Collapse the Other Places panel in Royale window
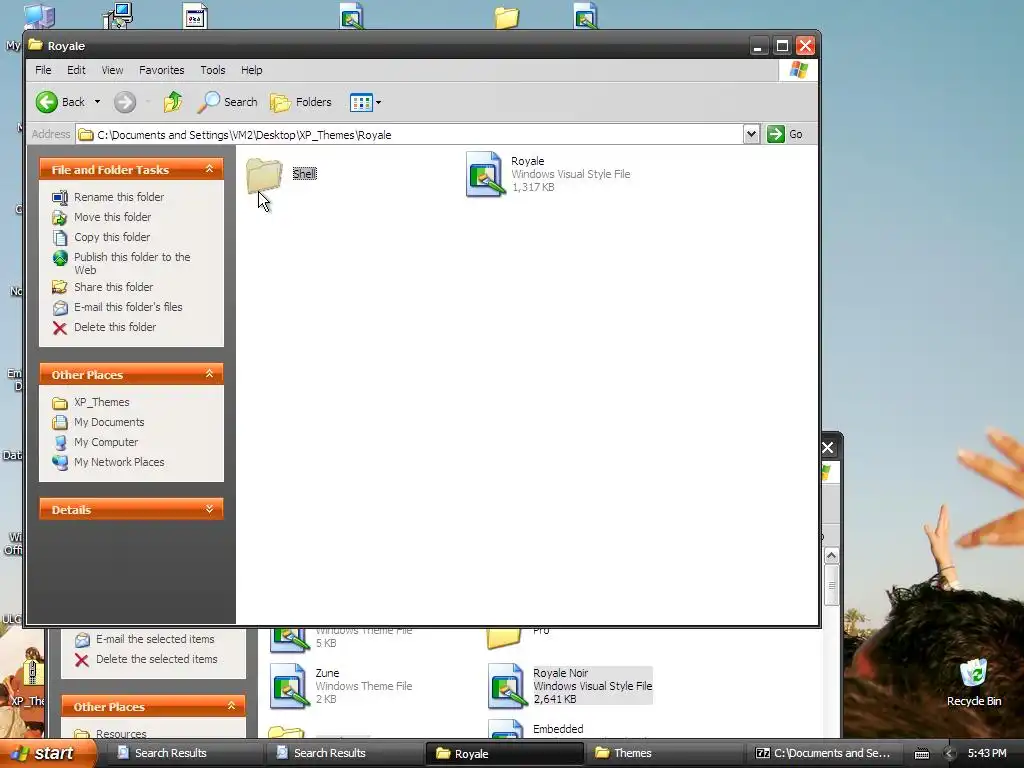Image resolution: width=1024 pixels, height=768 pixels. (210, 374)
